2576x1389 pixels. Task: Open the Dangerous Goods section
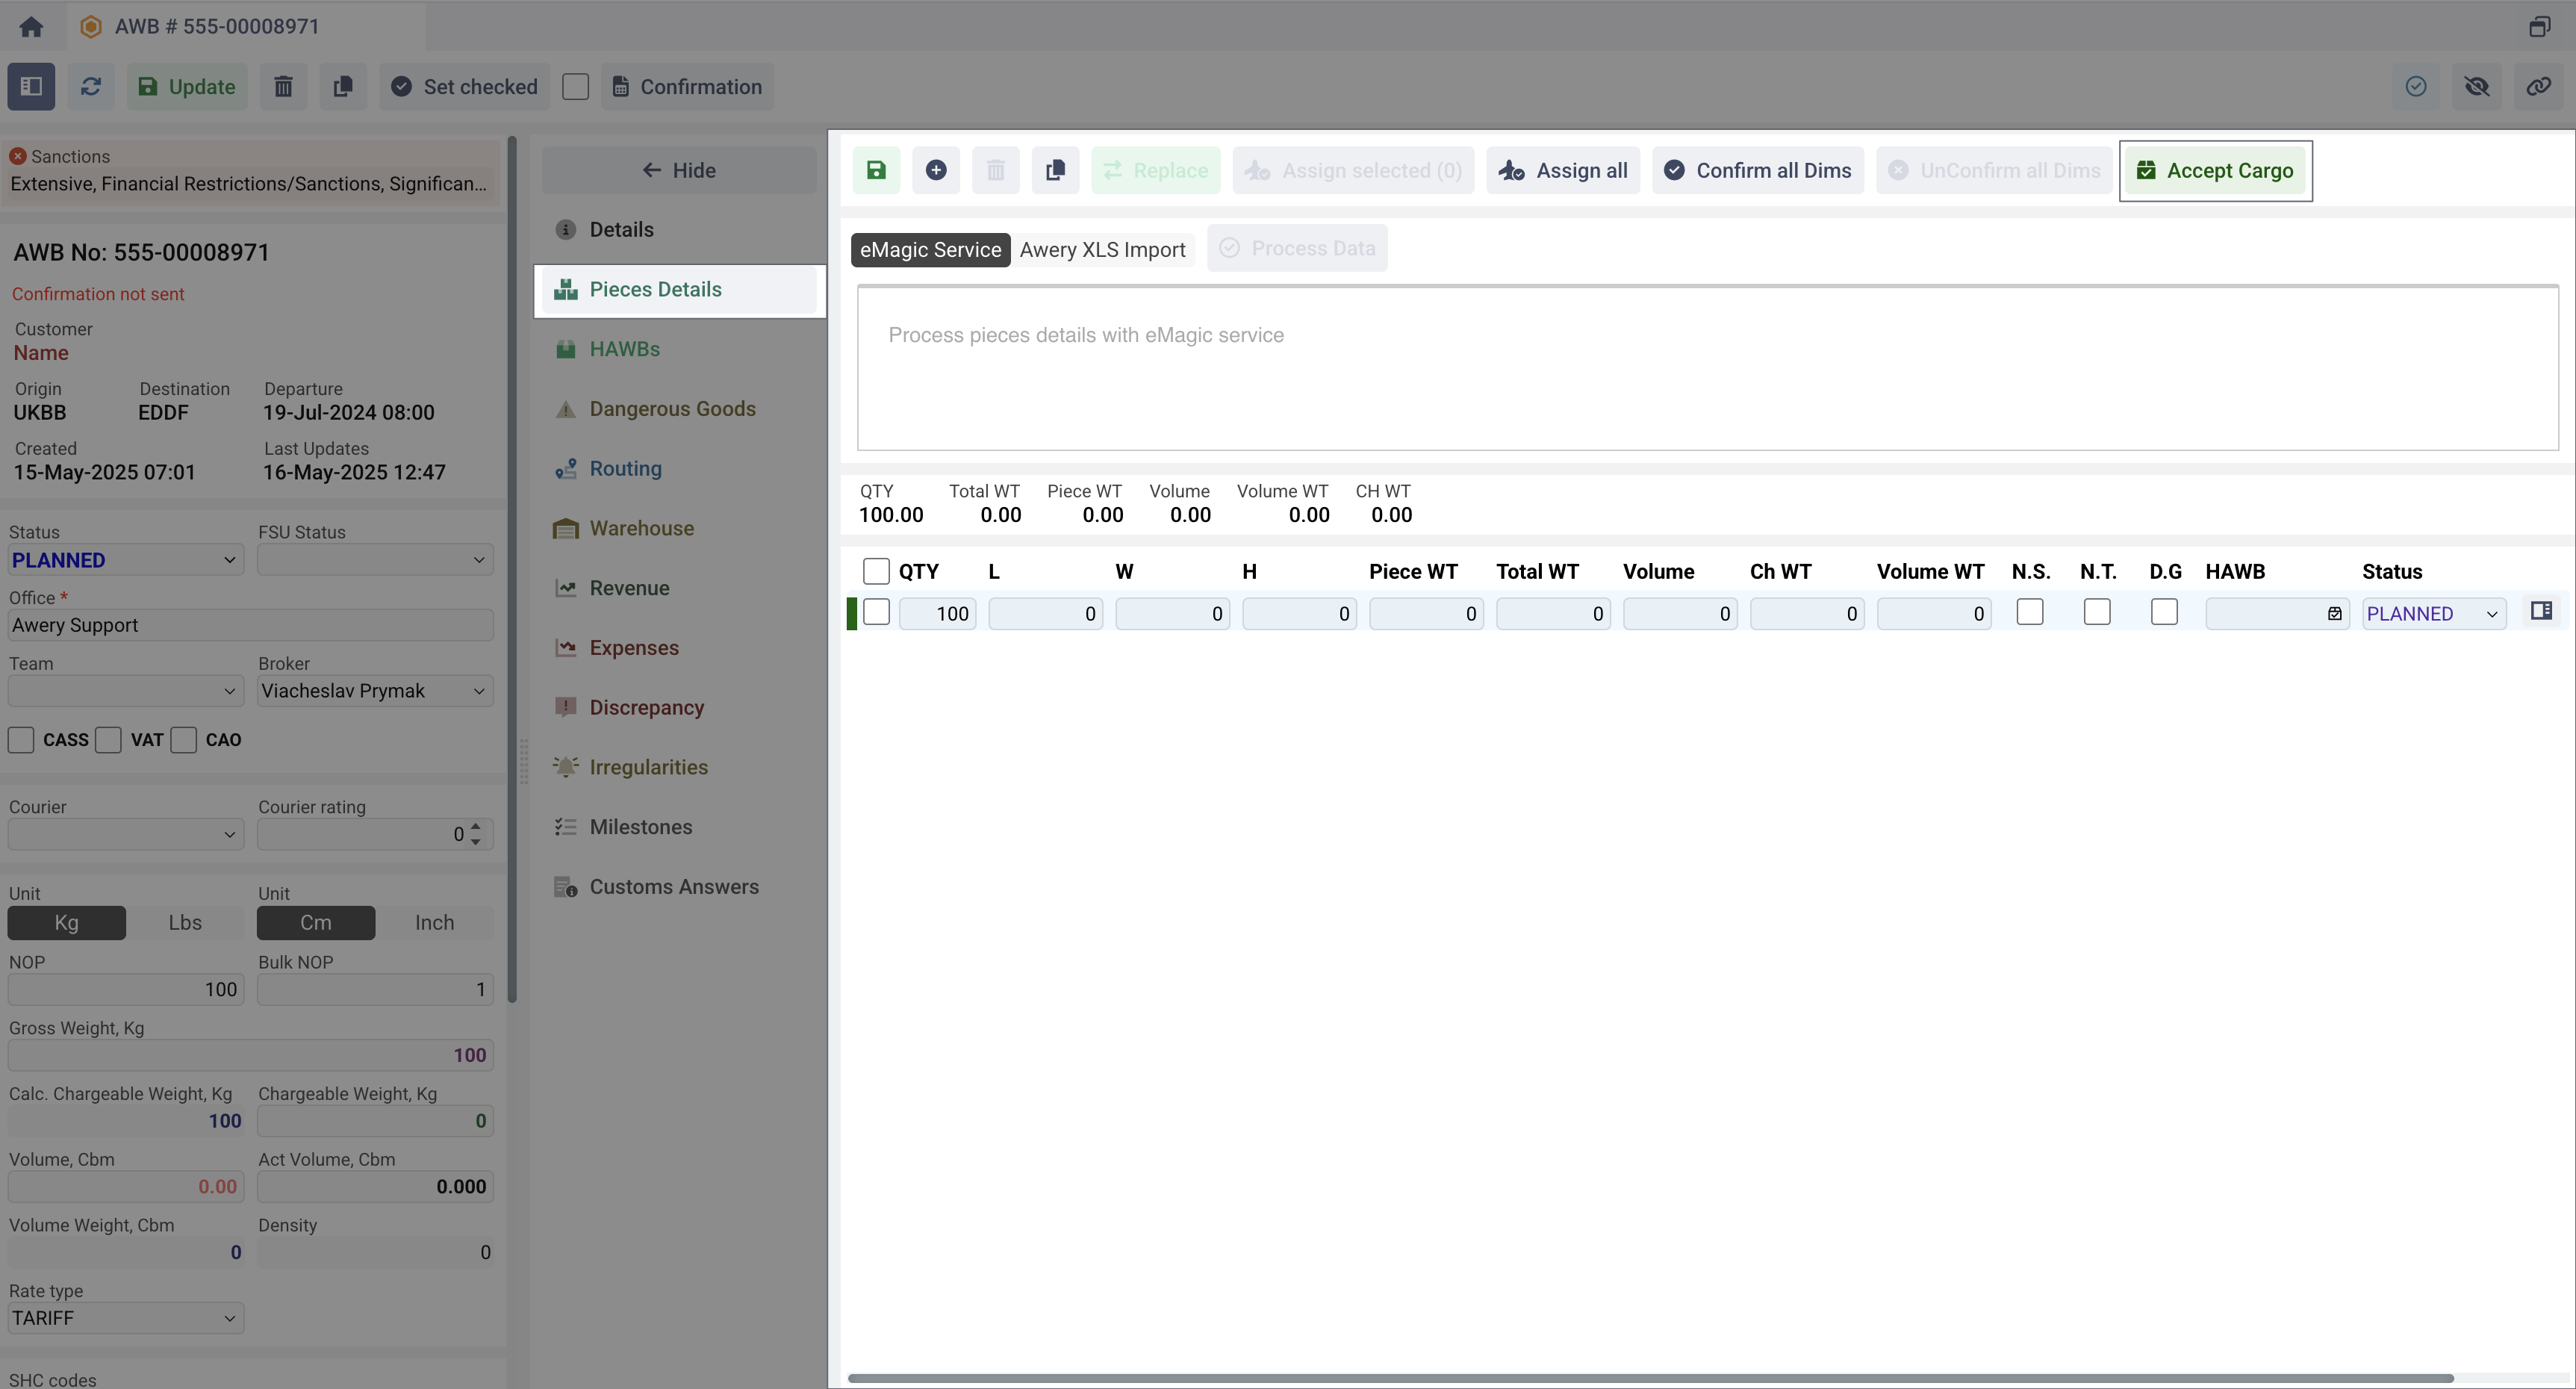pyautogui.click(x=672, y=409)
